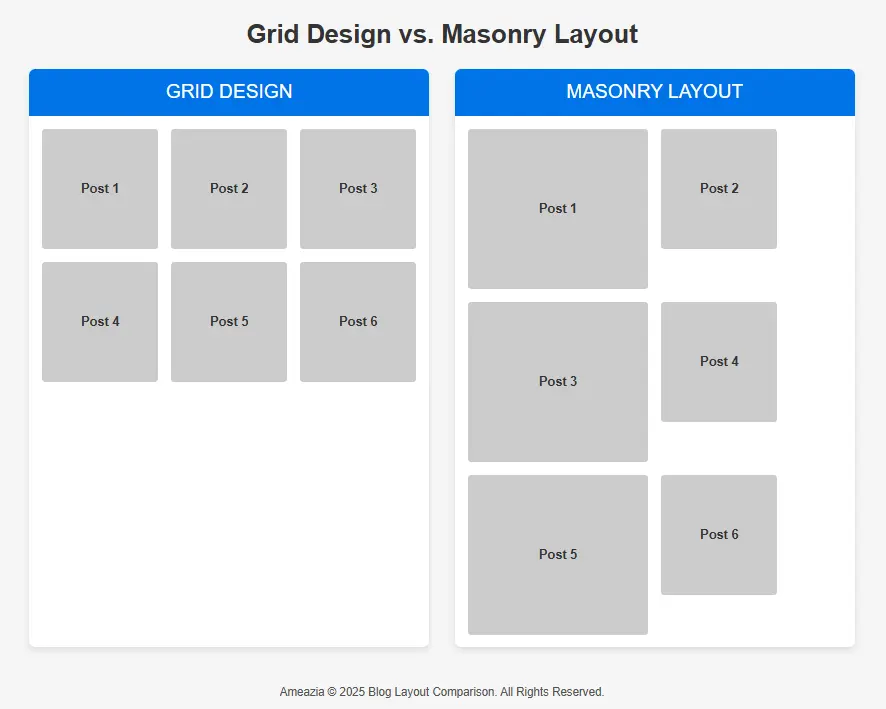Click the GRID DESIGN blue header
The image size is (886, 709).
coord(229,92)
